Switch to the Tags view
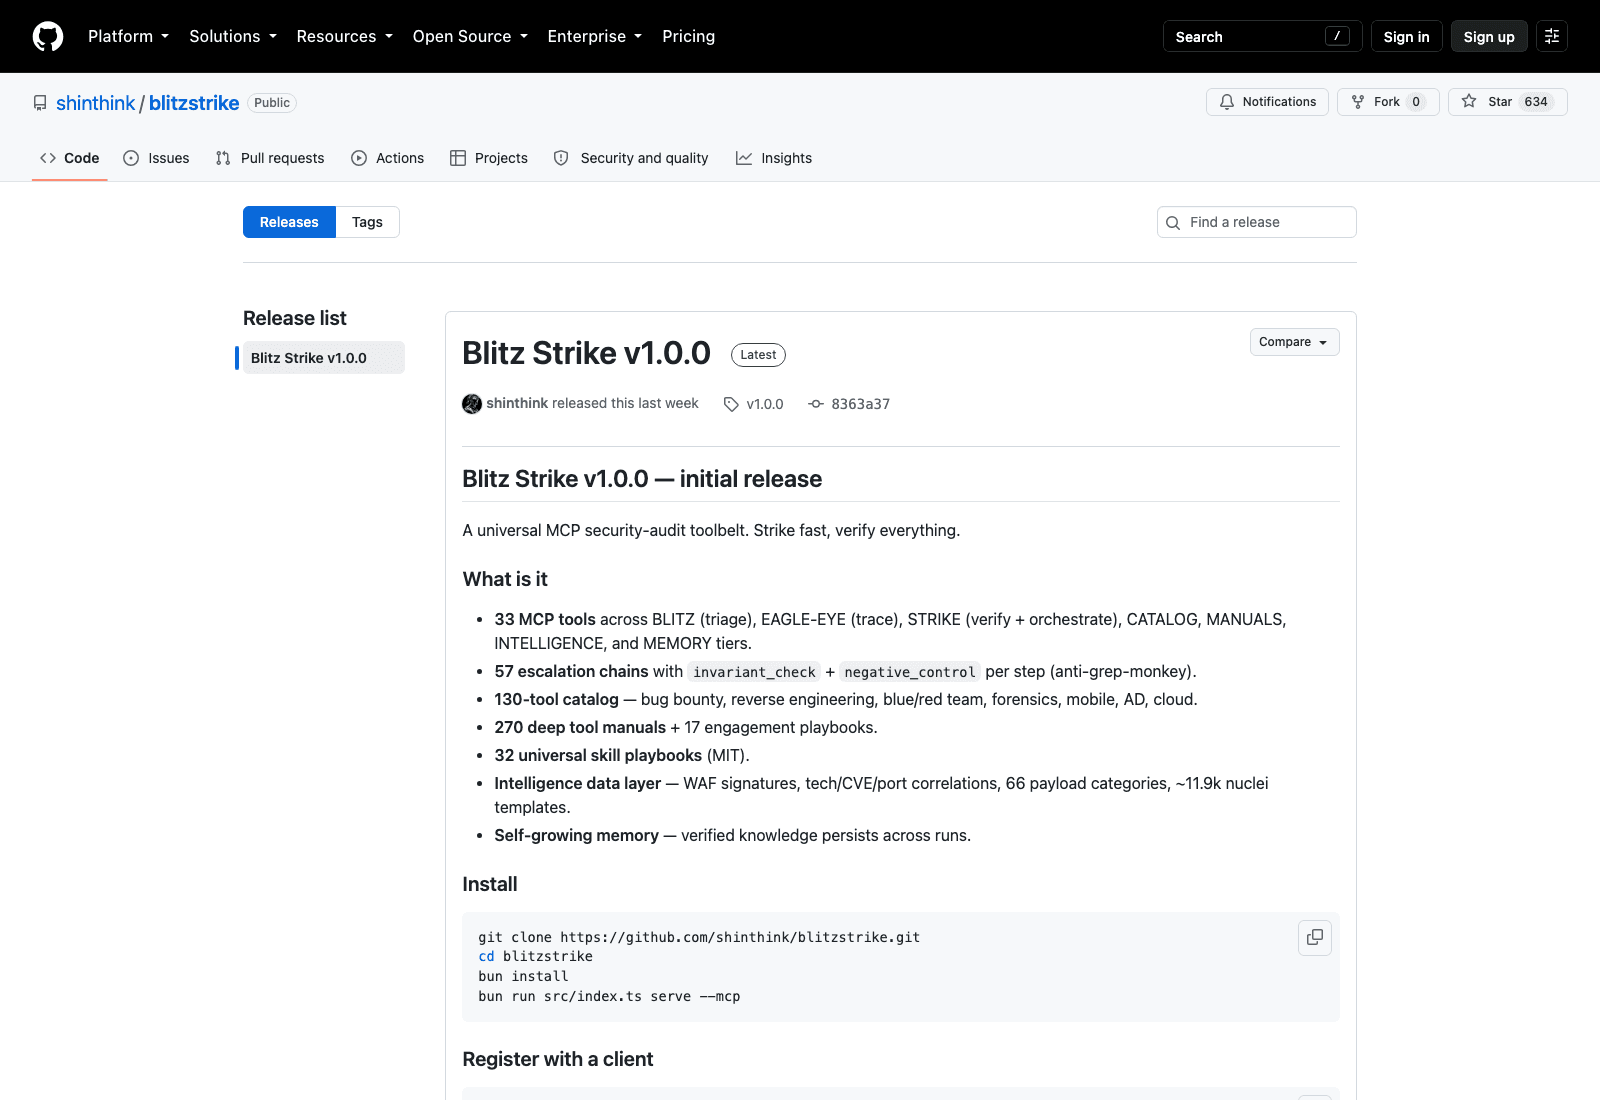Image resolution: width=1600 pixels, height=1100 pixels. click(367, 222)
